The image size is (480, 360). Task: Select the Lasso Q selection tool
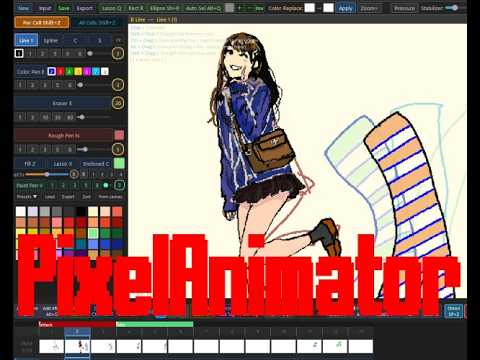tap(111, 8)
